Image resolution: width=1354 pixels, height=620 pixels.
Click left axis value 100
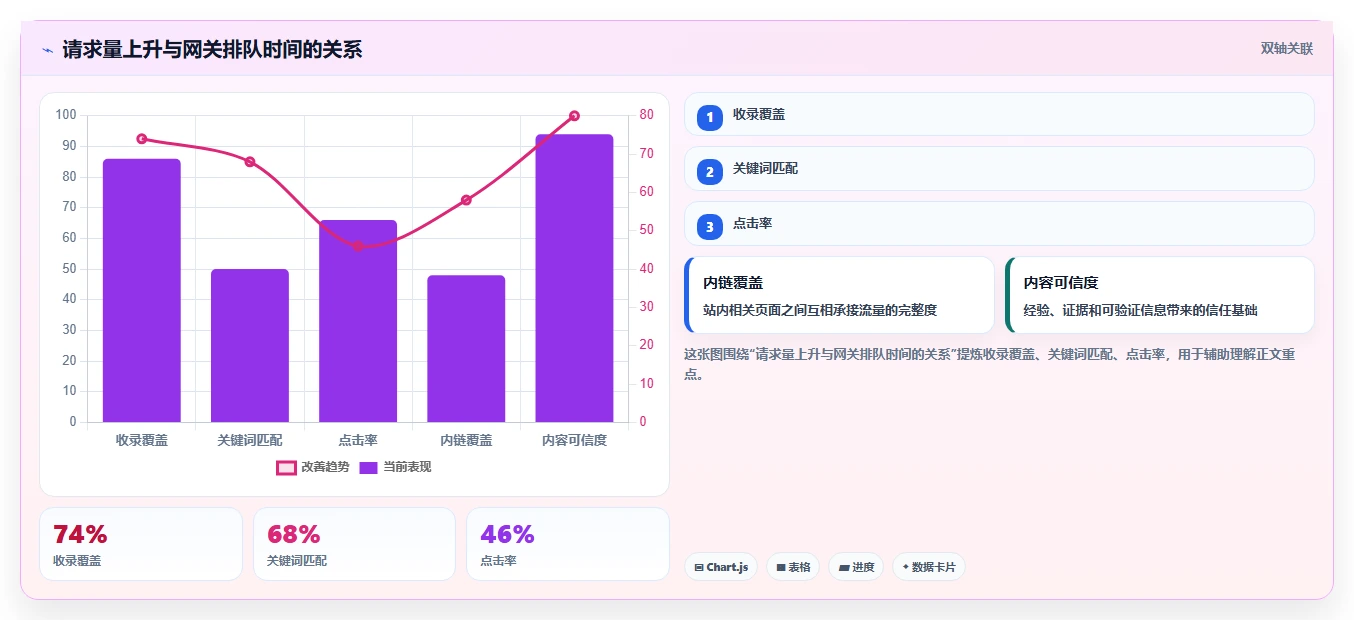coord(66,115)
